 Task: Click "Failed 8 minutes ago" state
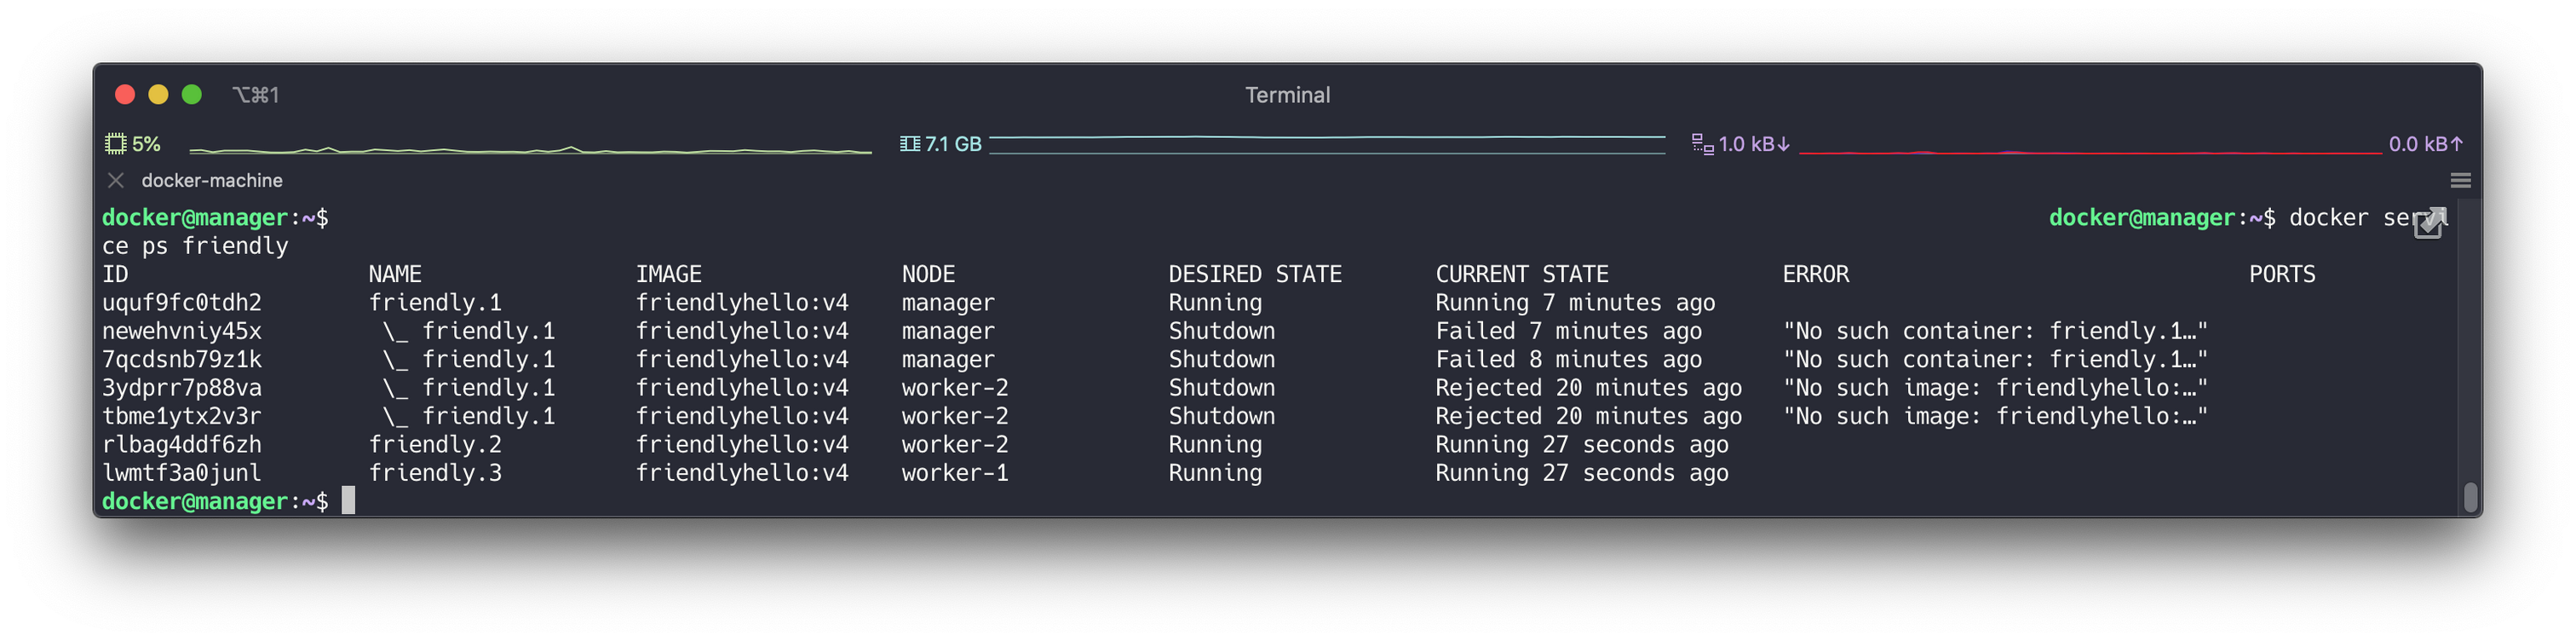(x=1569, y=359)
